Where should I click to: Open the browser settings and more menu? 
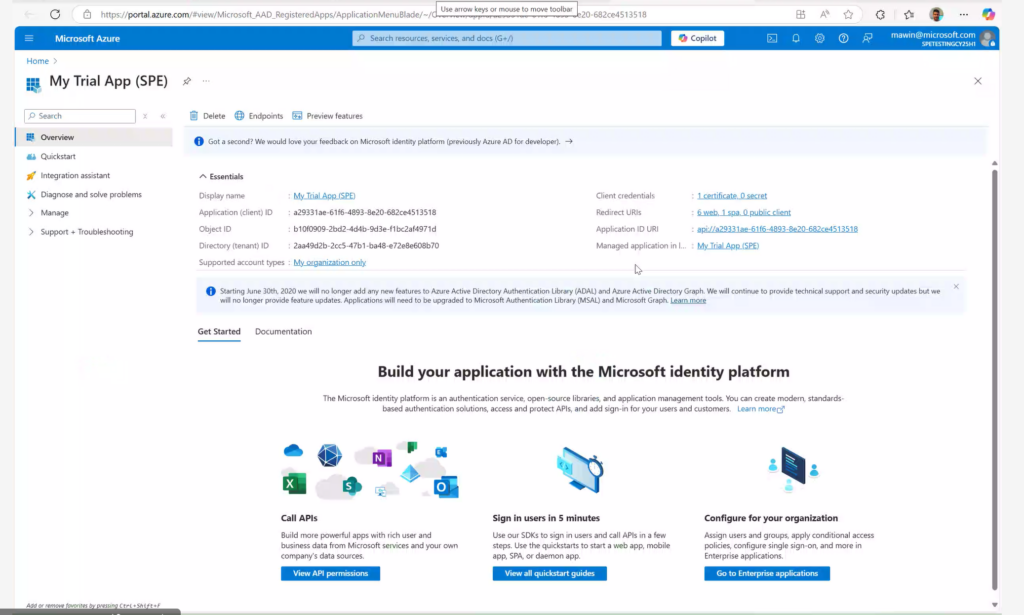click(964, 14)
